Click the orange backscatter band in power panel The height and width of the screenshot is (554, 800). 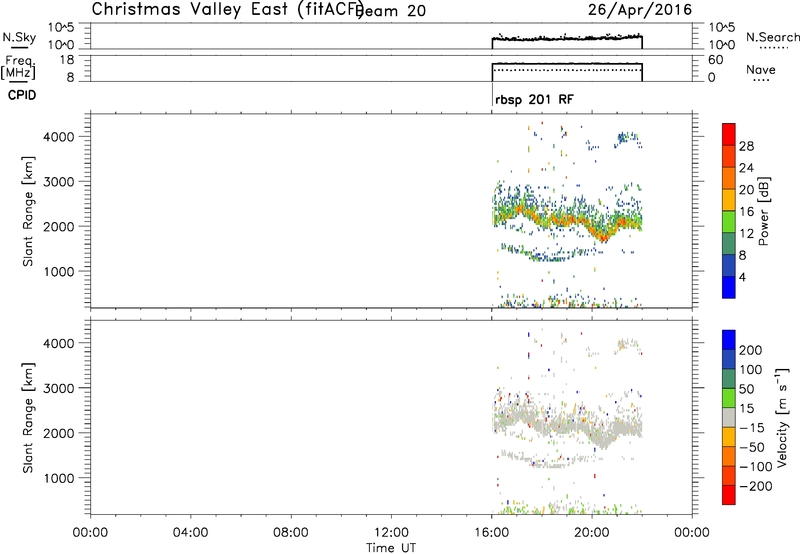(566, 220)
